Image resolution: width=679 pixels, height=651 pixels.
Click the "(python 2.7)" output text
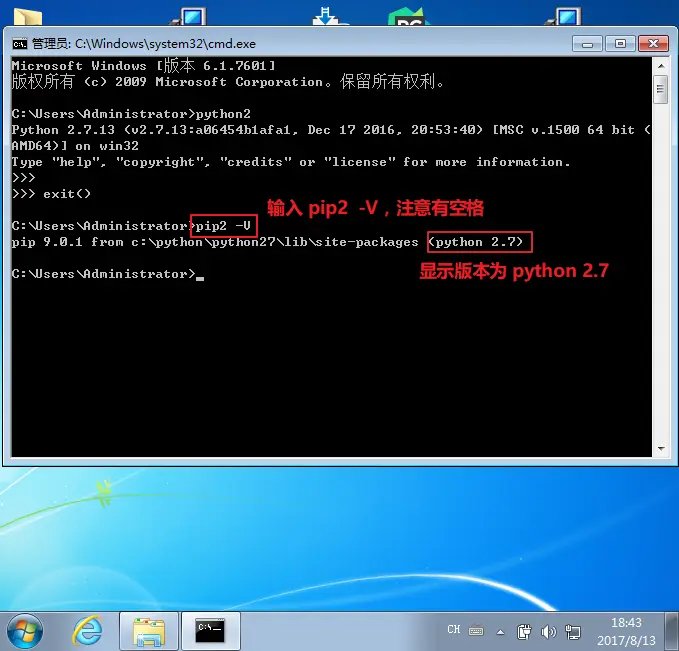475,242
